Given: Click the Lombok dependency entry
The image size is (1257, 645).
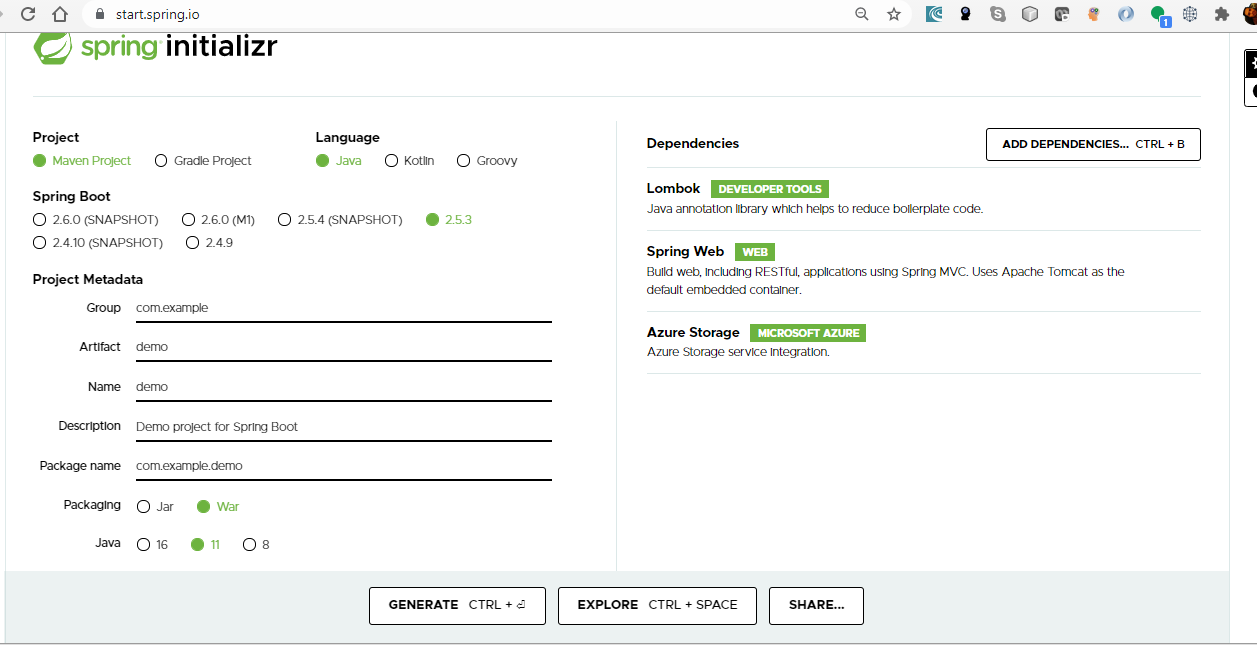Looking at the screenshot, I should pos(923,198).
